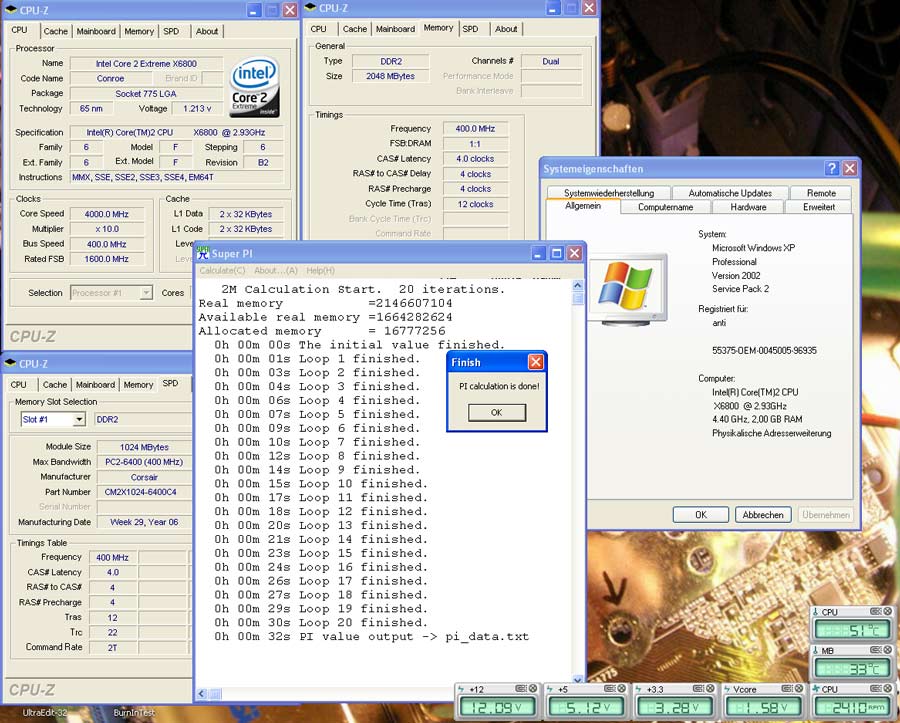900x723 pixels.
Task: Click the CAS# Latency value 4.0 clocks
Action: pos(475,158)
